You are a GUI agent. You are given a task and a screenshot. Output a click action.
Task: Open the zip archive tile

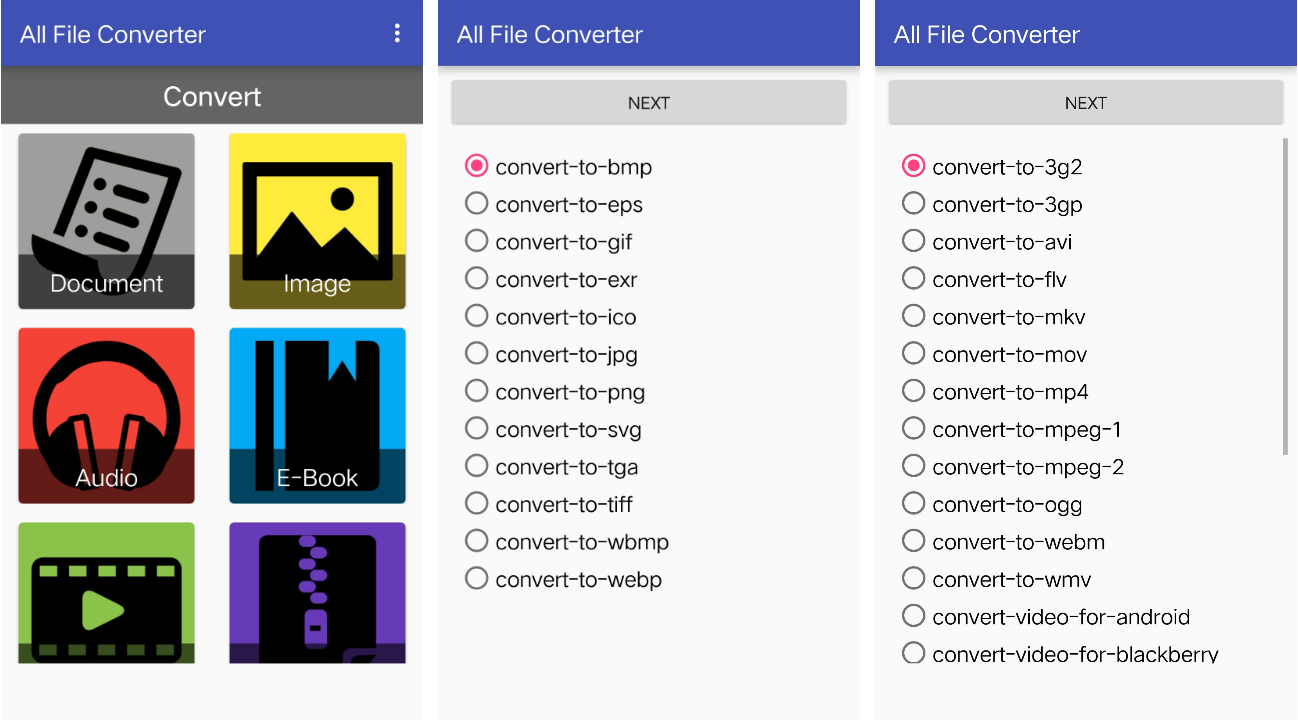[317, 593]
